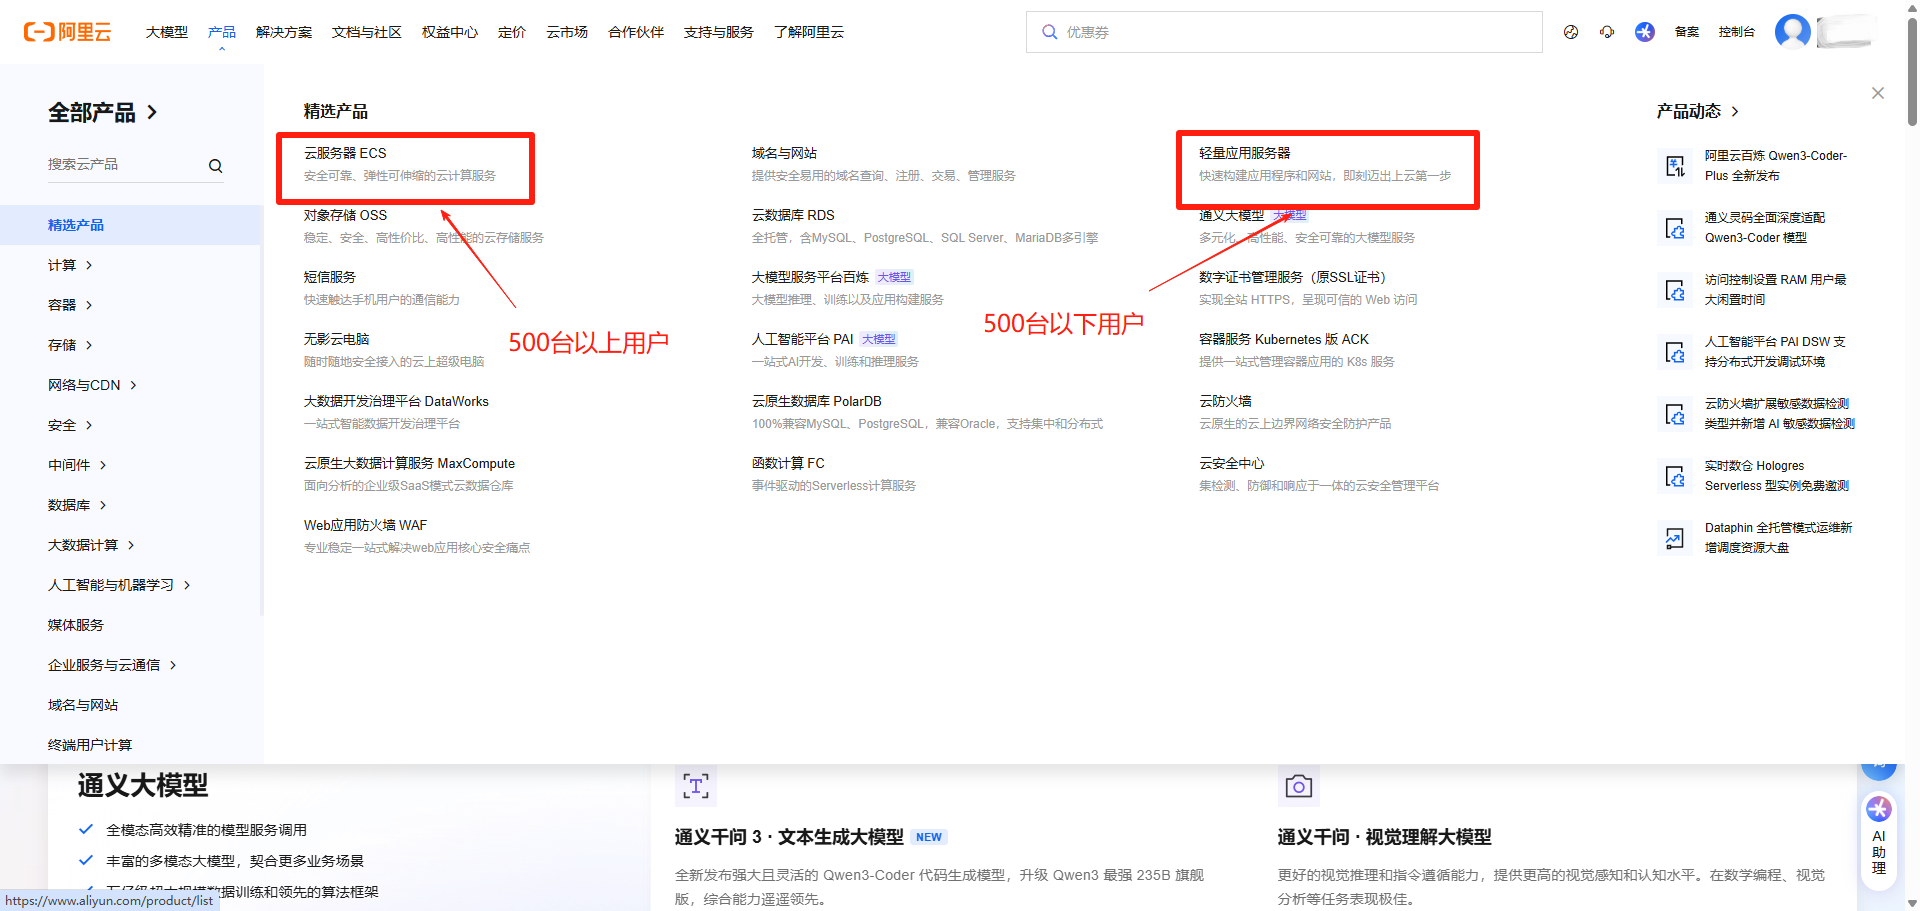The height and width of the screenshot is (911, 1920).
Task: Click the icon beside 人工智能平台 PAI DSW news
Action: pyautogui.click(x=1675, y=352)
